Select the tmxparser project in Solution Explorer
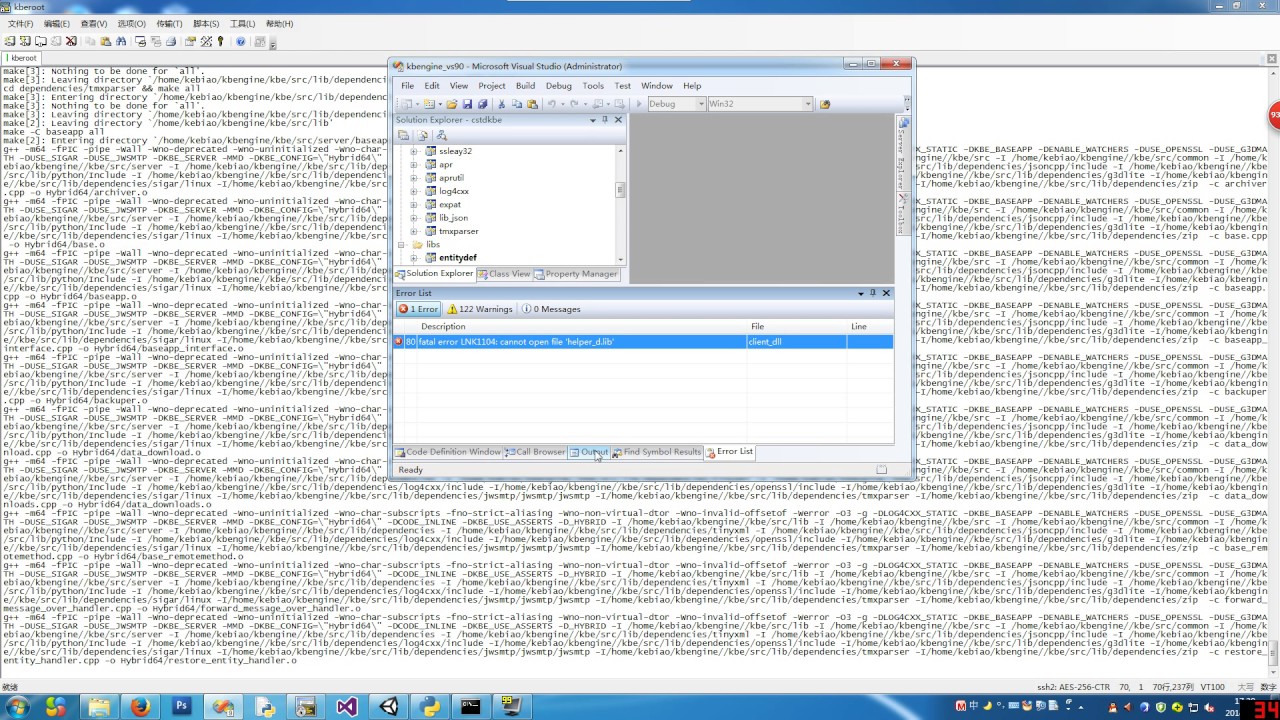Image resolution: width=1280 pixels, height=720 pixels. [459, 231]
